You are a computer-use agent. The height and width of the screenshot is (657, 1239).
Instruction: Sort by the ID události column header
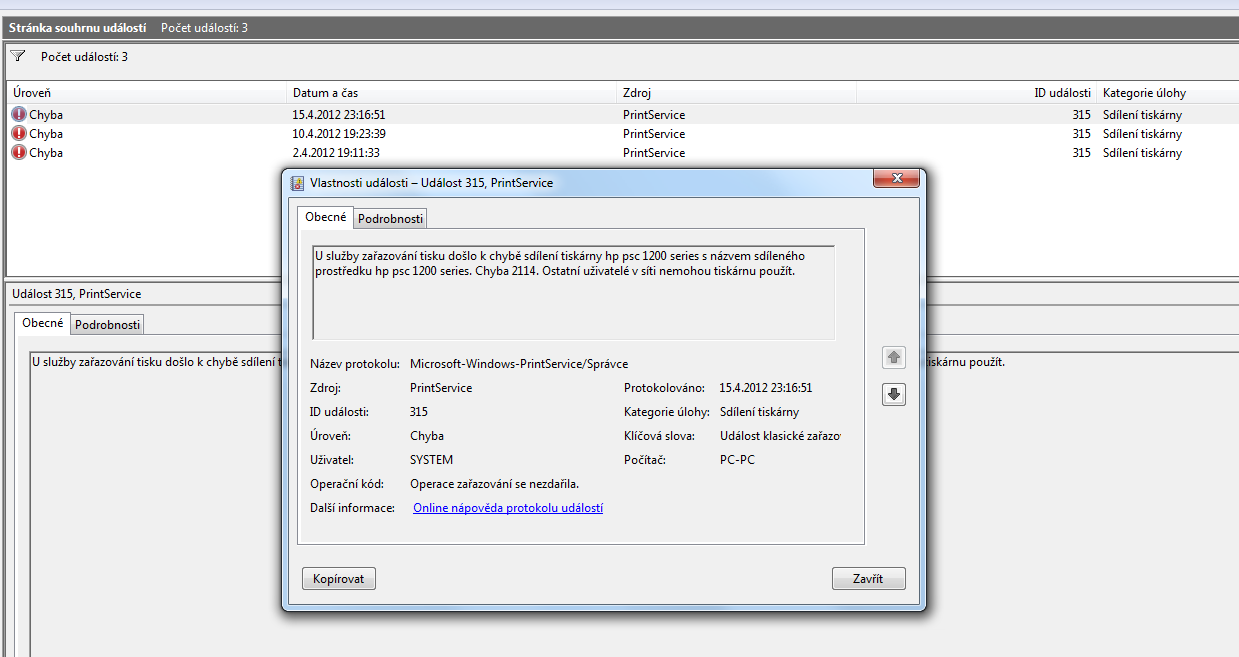tap(976, 93)
